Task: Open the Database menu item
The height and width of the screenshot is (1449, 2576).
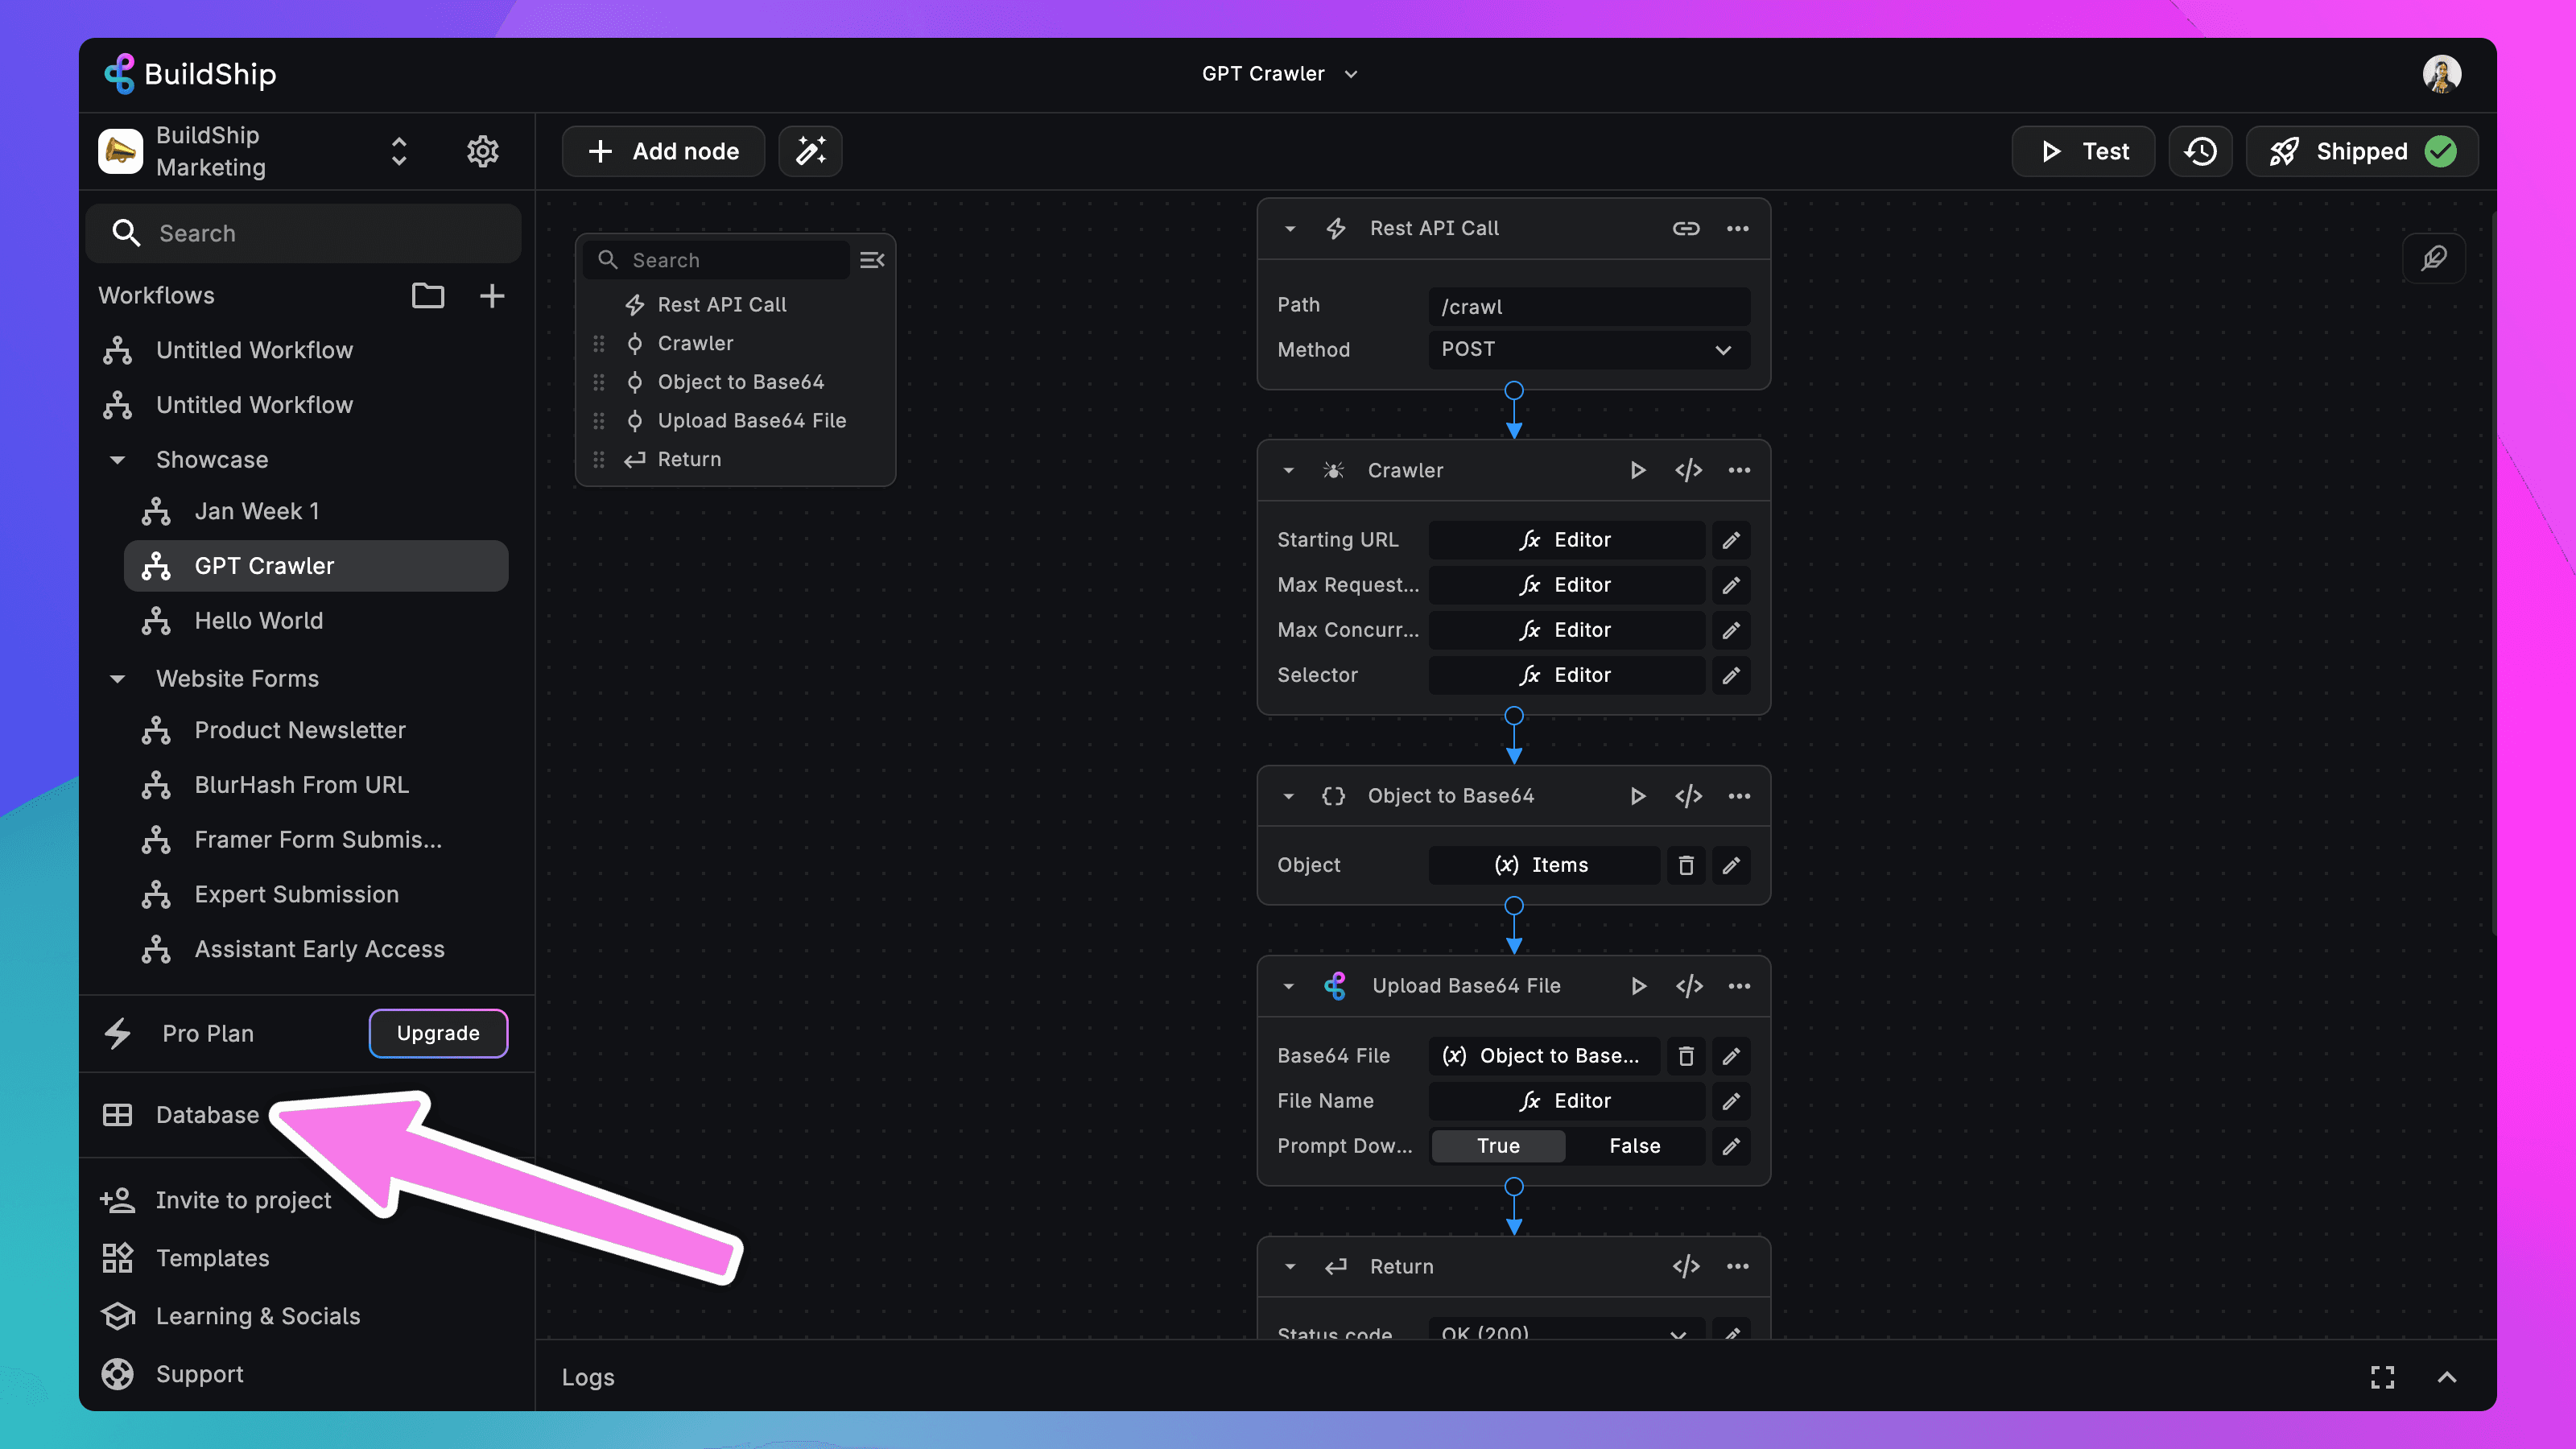Action: (x=207, y=1115)
